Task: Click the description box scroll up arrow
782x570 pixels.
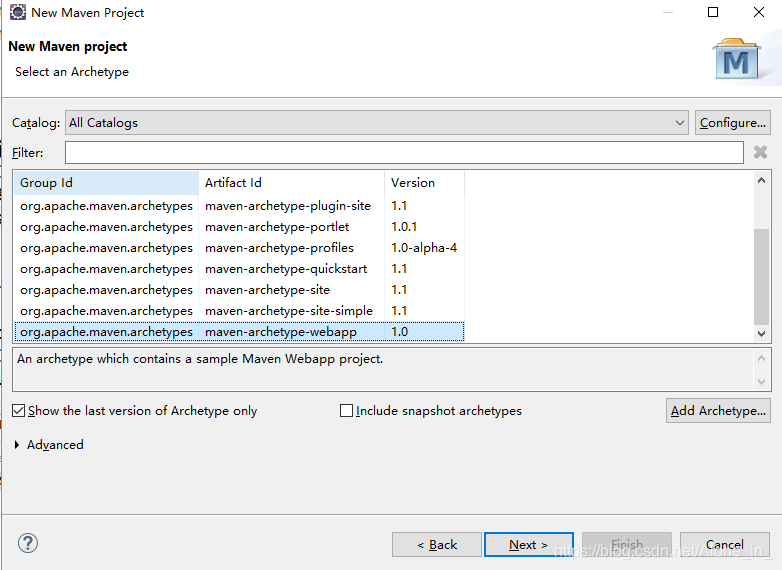Action: (761, 358)
